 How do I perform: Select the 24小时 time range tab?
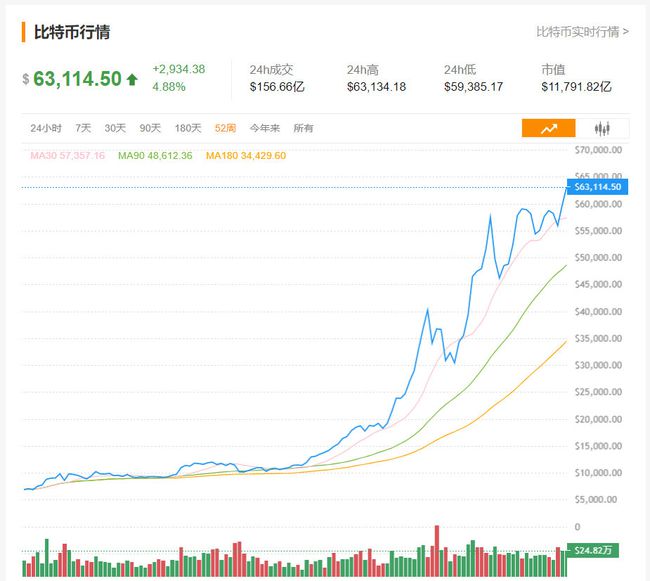[x=46, y=128]
